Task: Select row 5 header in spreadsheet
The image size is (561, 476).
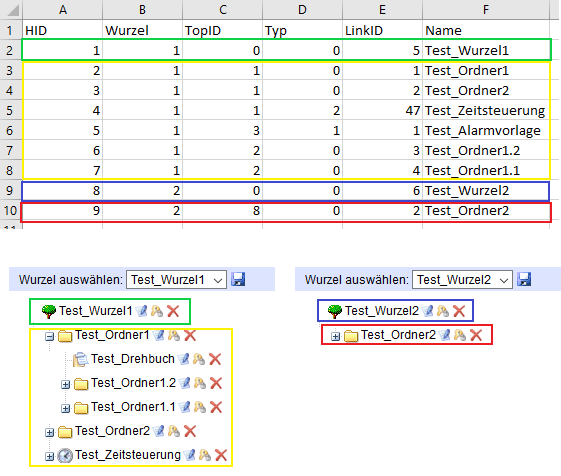Action: point(10,110)
